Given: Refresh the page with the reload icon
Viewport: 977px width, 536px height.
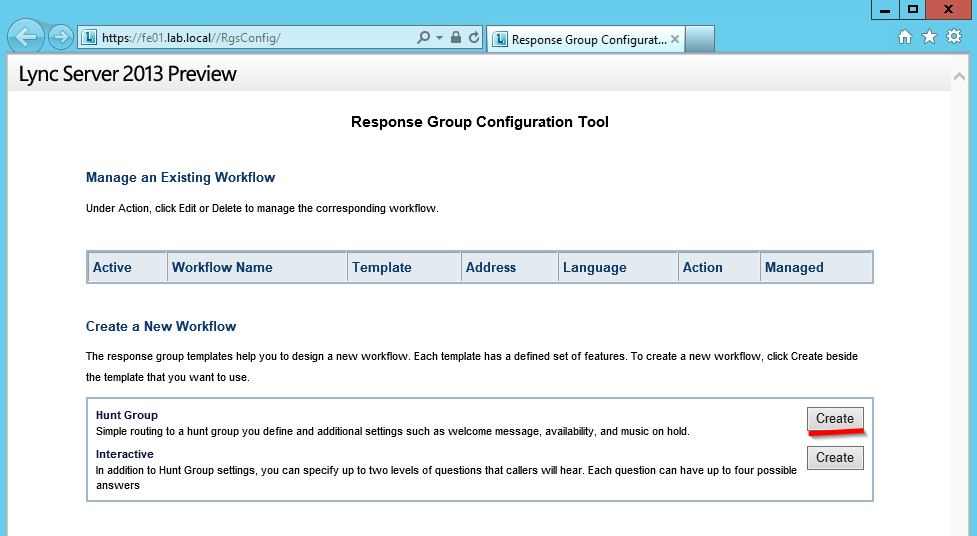Looking at the screenshot, I should 474,37.
